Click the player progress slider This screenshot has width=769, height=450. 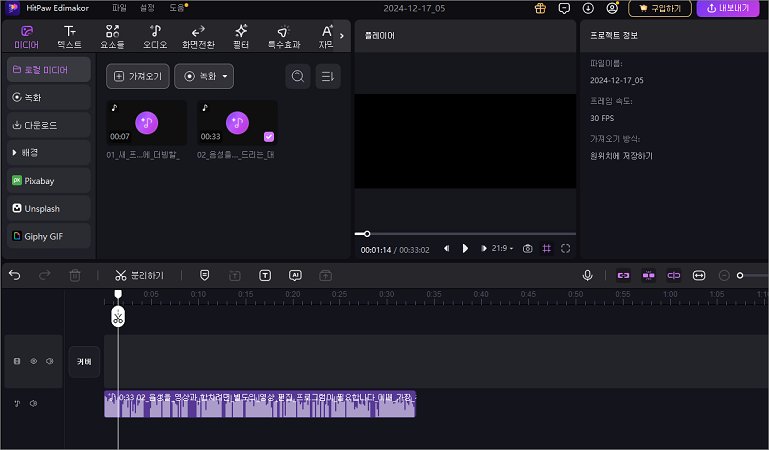(x=465, y=233)
